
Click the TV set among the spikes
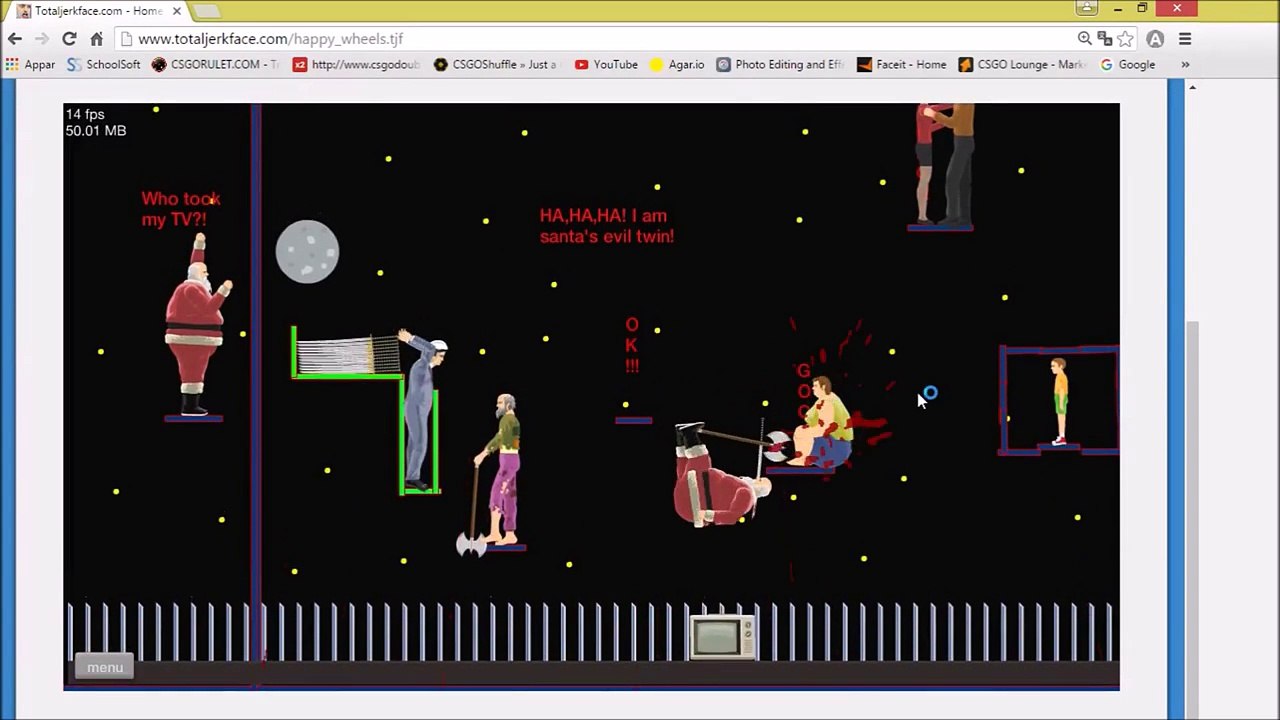coord(722,636)
